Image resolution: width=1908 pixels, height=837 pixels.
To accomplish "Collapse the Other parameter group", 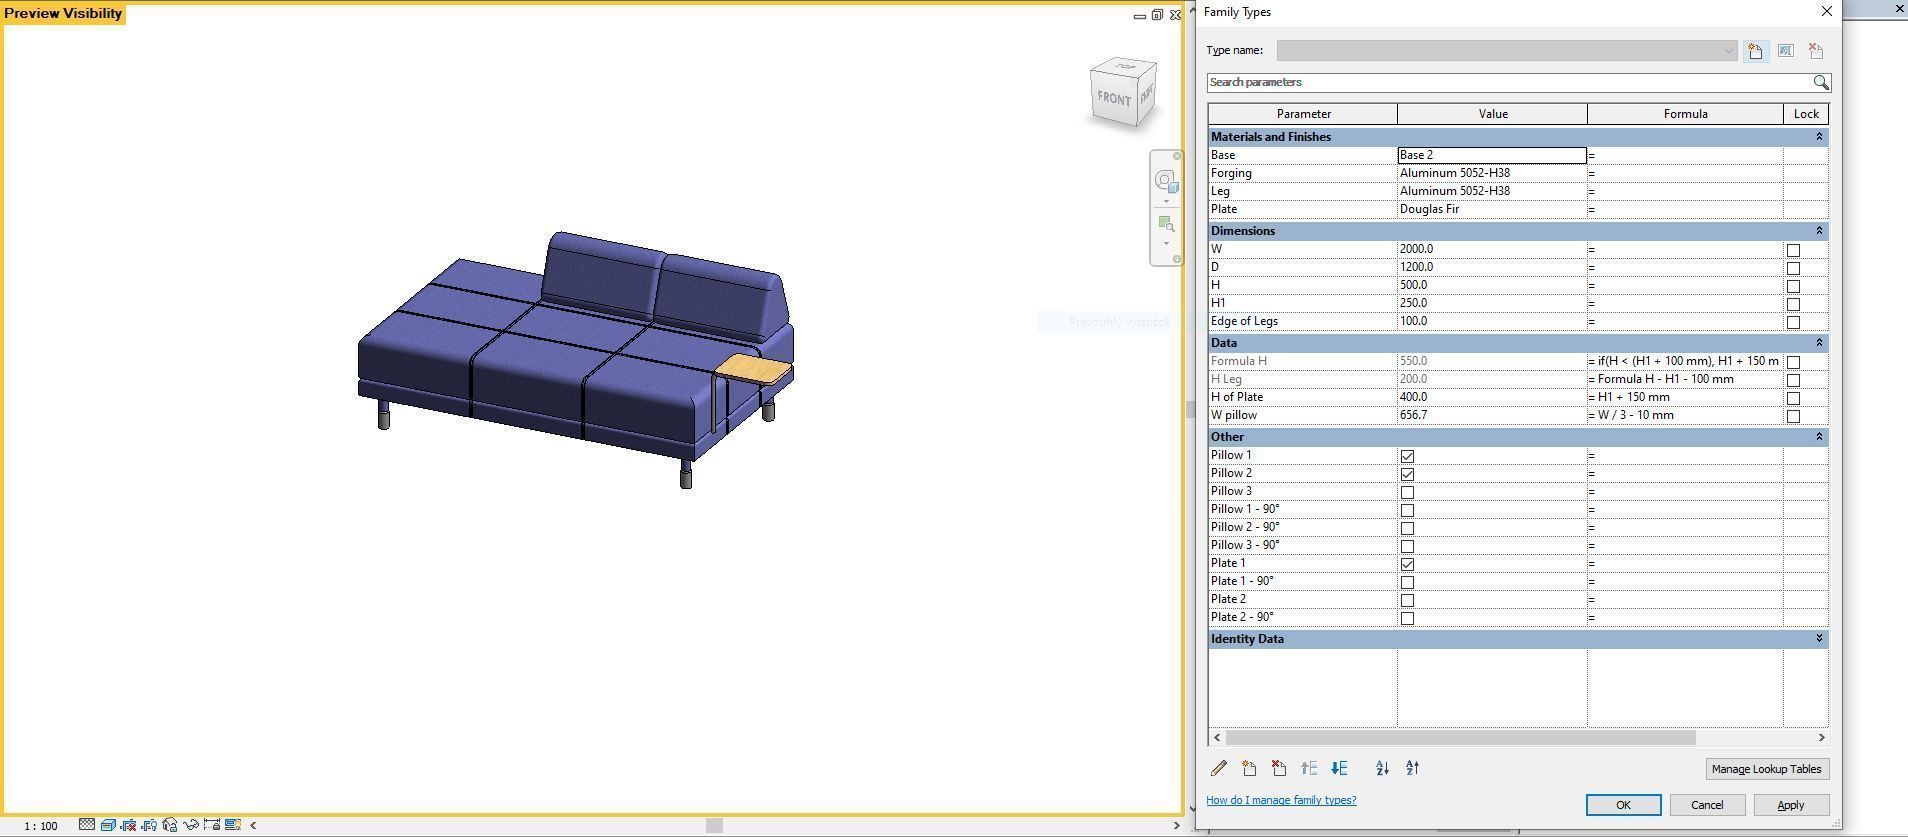I will tap(1819, 436).
